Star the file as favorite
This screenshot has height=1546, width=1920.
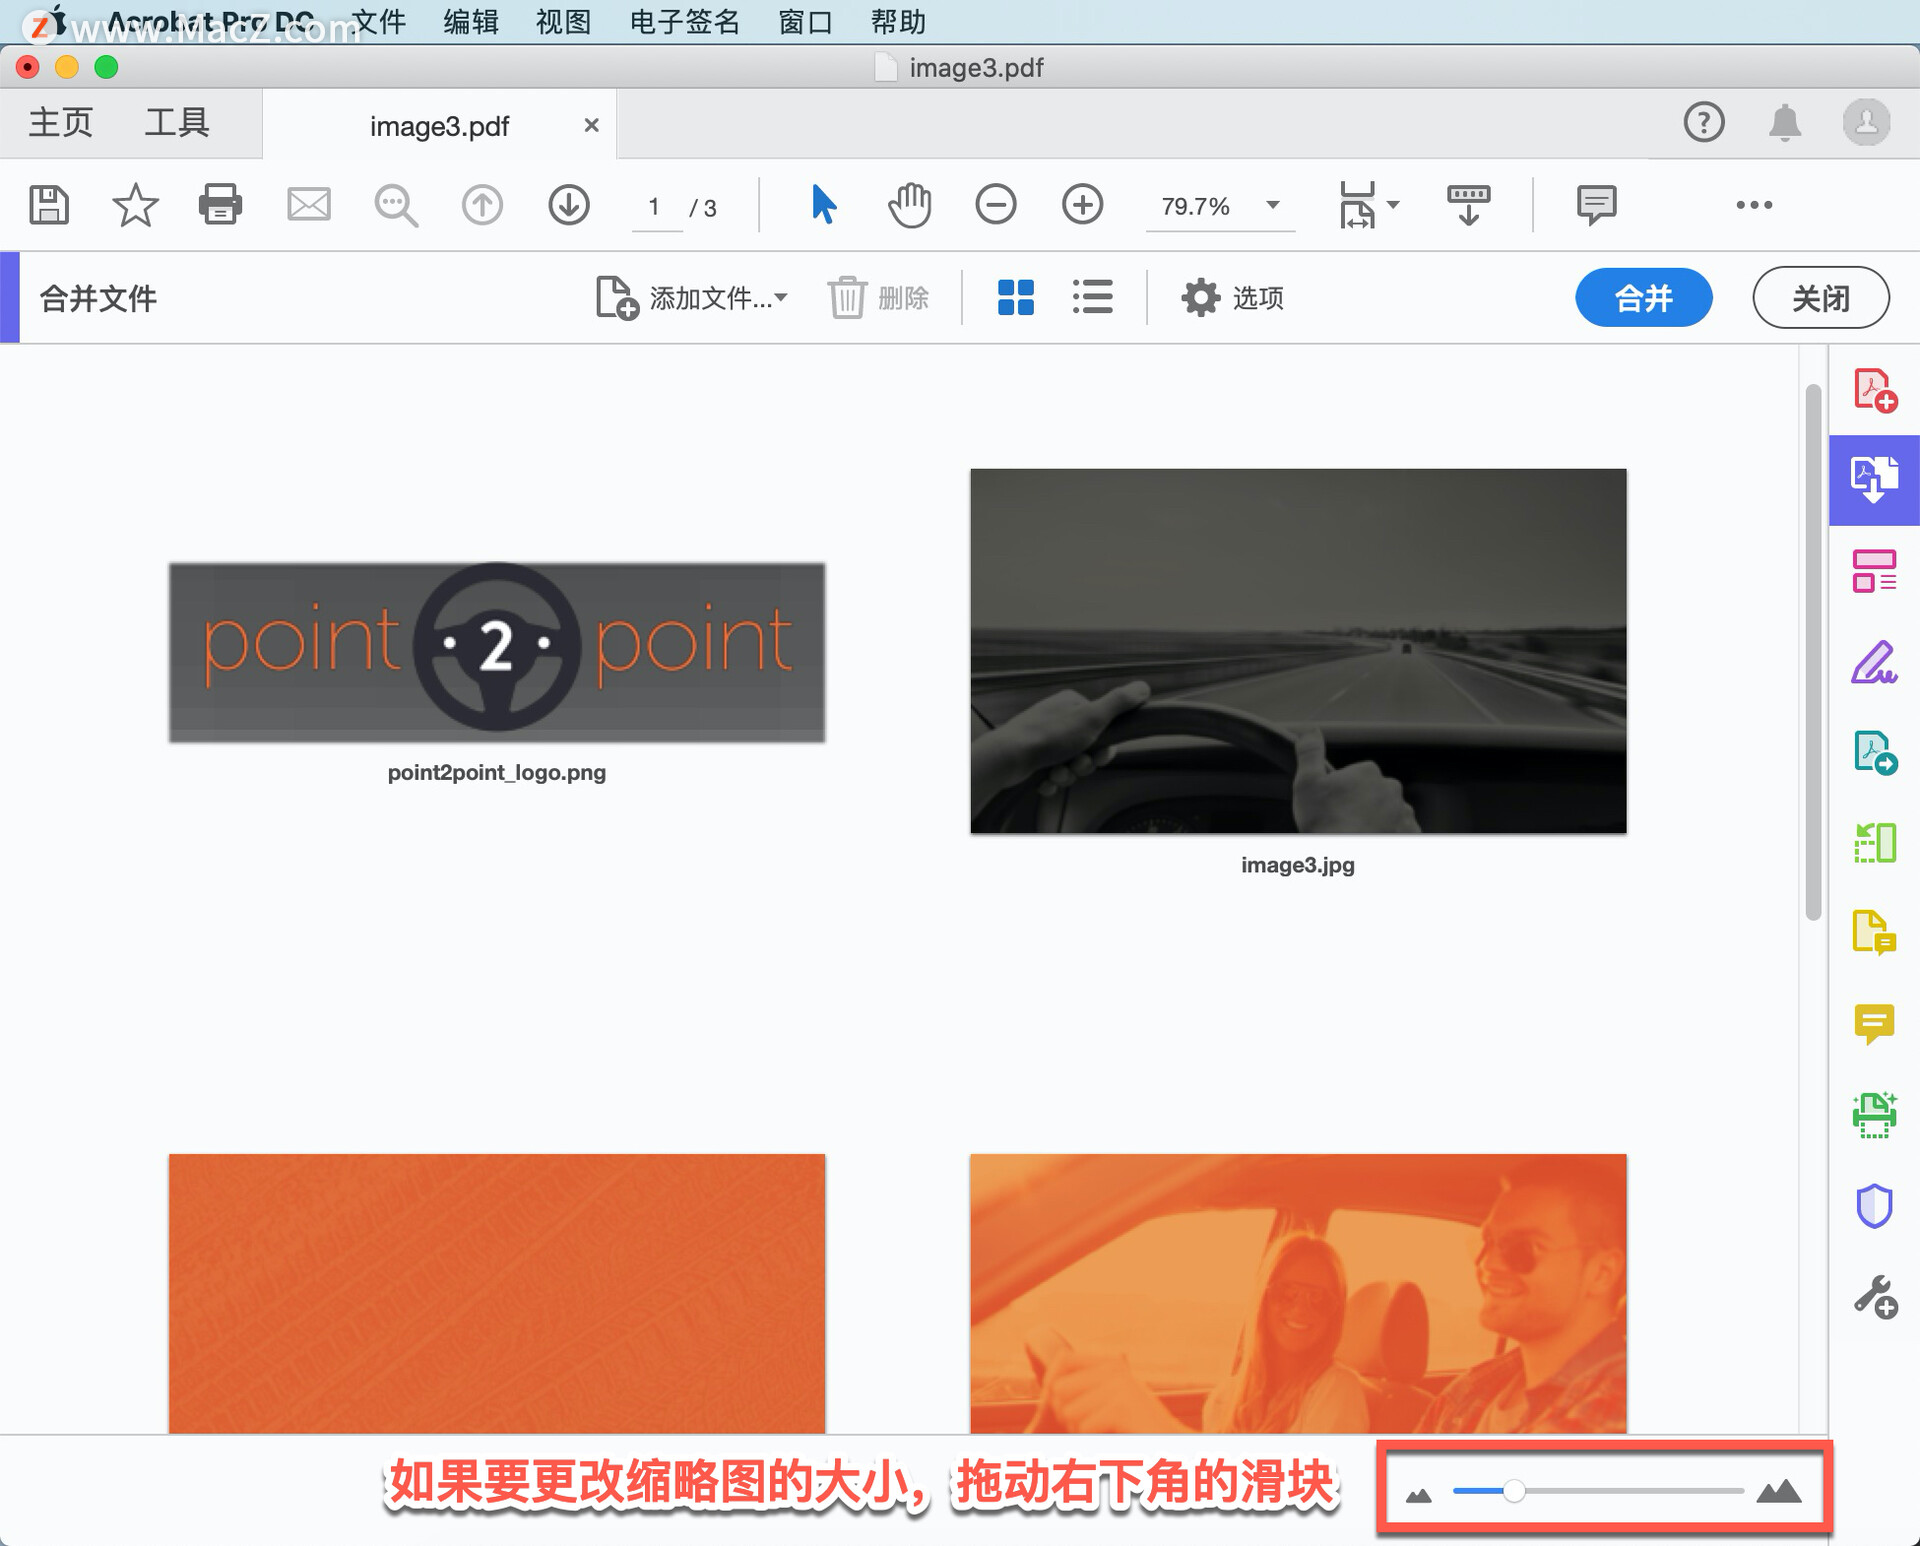tap(135, 205)
